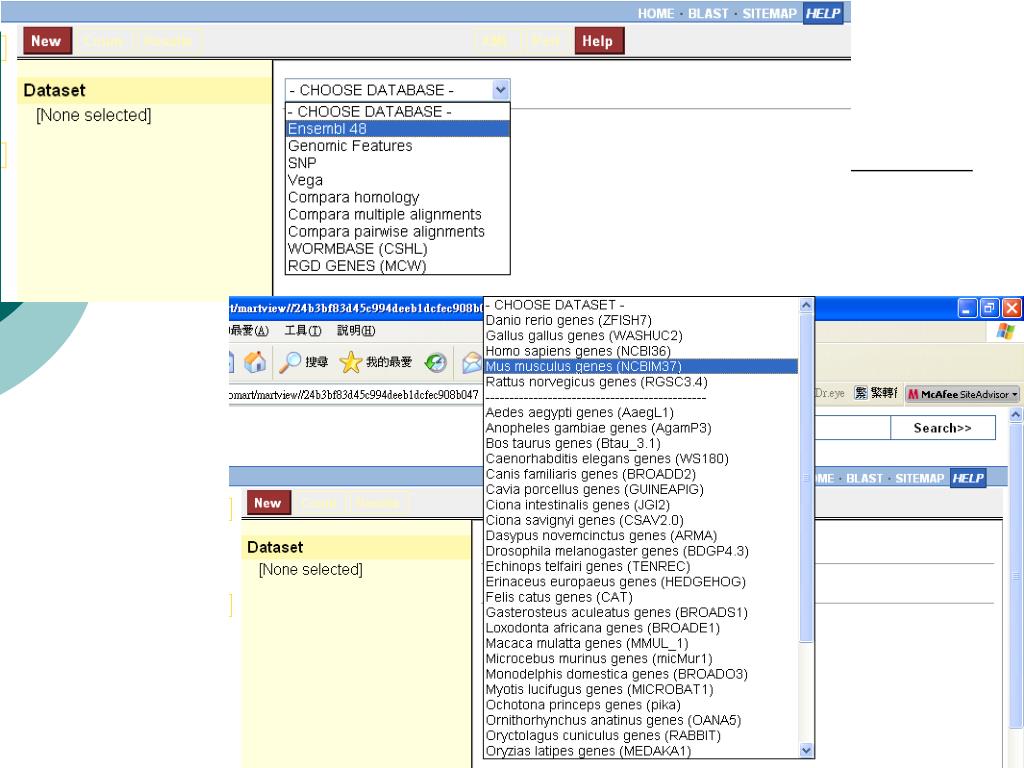The width and height of the screenshot is (1024, 768).
Task: Choose RGD GENES (MCW) database option
Action: [x=398, y=266]
